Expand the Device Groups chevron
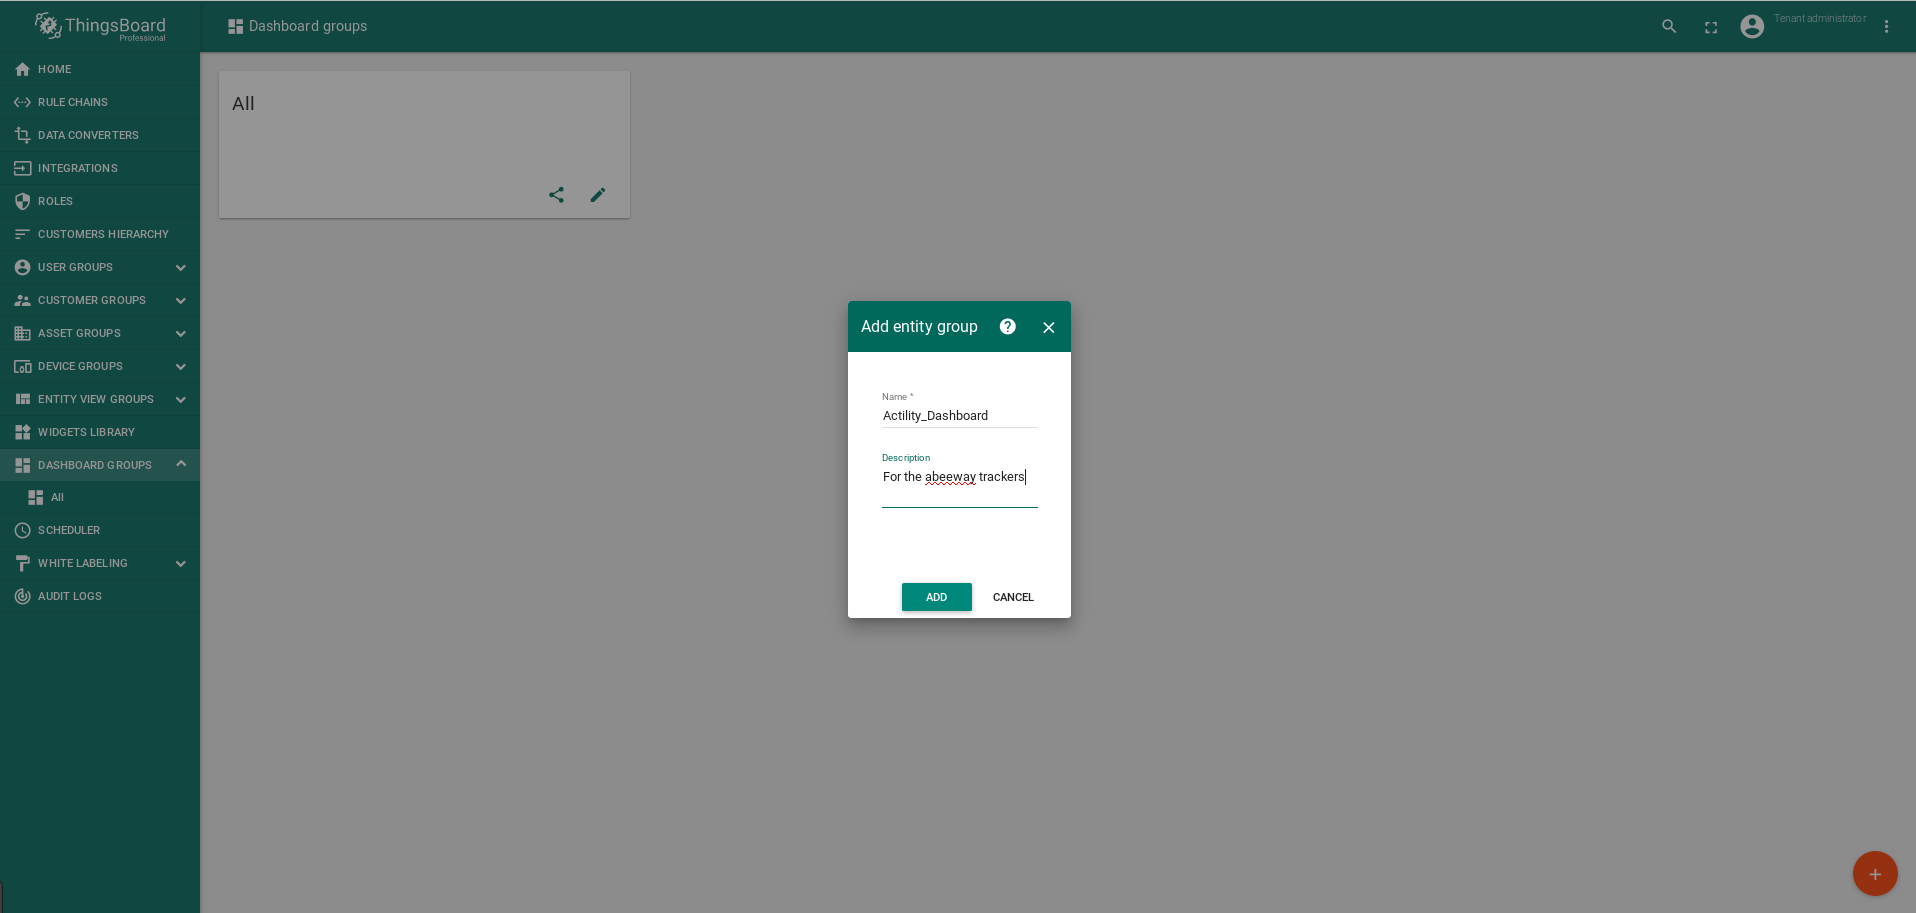1916x913 pixels. 180,367
